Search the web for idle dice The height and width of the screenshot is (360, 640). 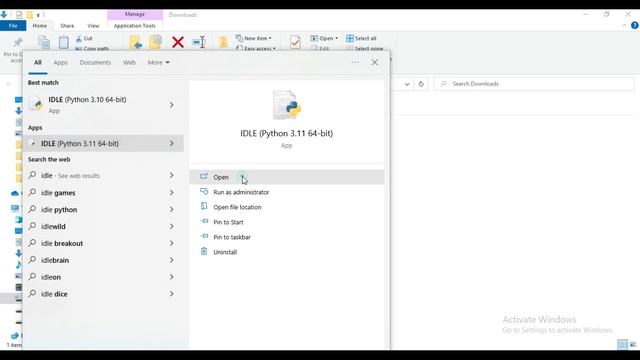tap(54, 294)
